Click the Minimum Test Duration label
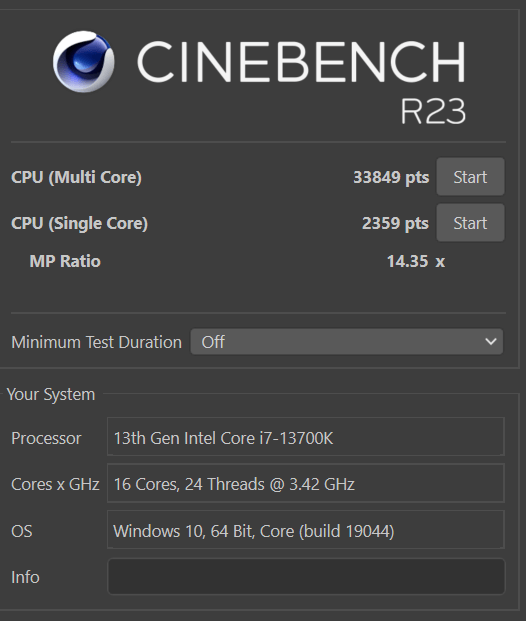 click(x=96, y=342)
